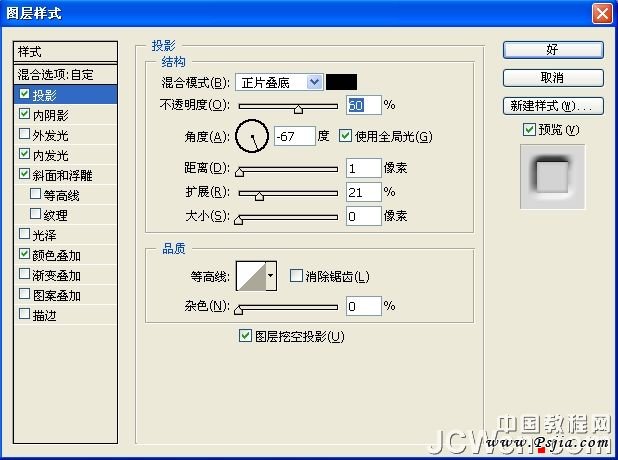Viewport: 618px width, 460px height.
Task: Click the 等高线 contour thumbnail
Action: pyautogui.click(x=251, y=276)
